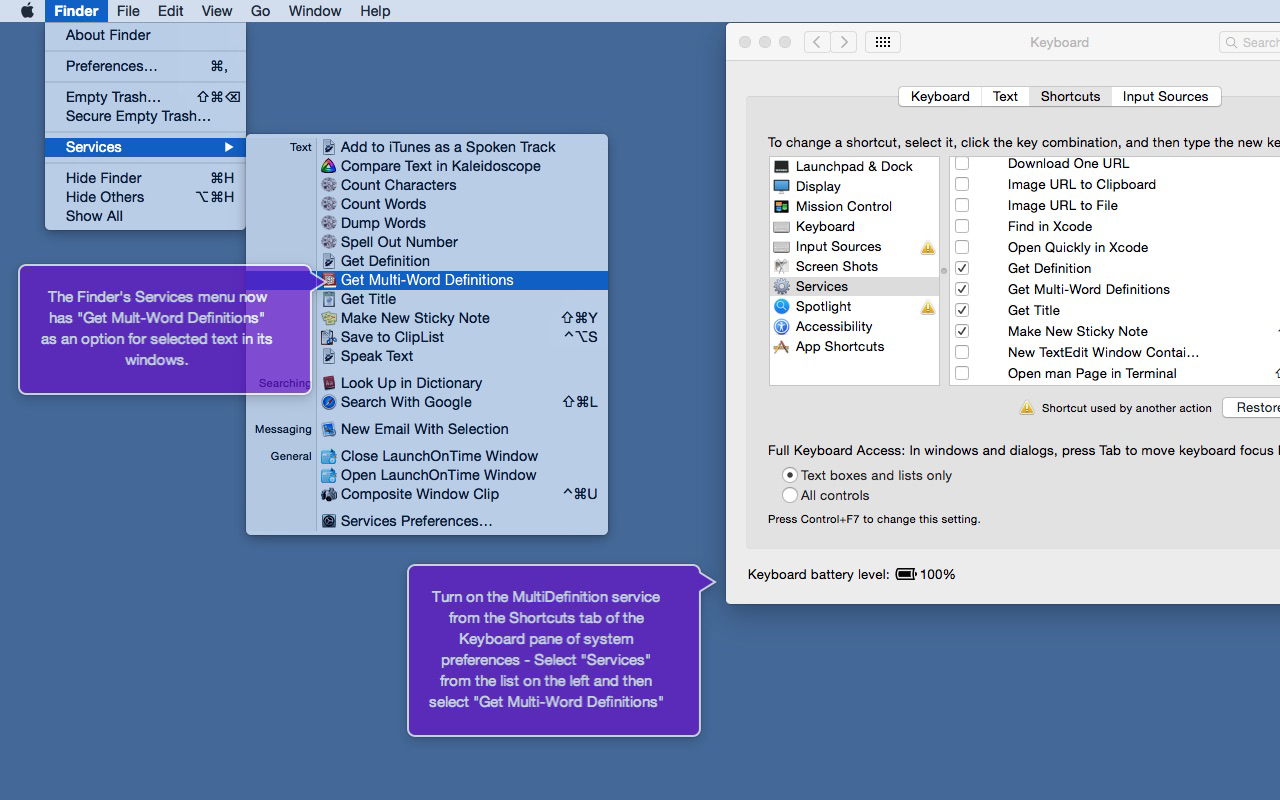Screen dimensions: 1280x800
Task: Click the Show All grid icon button
Action: pyautogui.click(x=882, y=42)
